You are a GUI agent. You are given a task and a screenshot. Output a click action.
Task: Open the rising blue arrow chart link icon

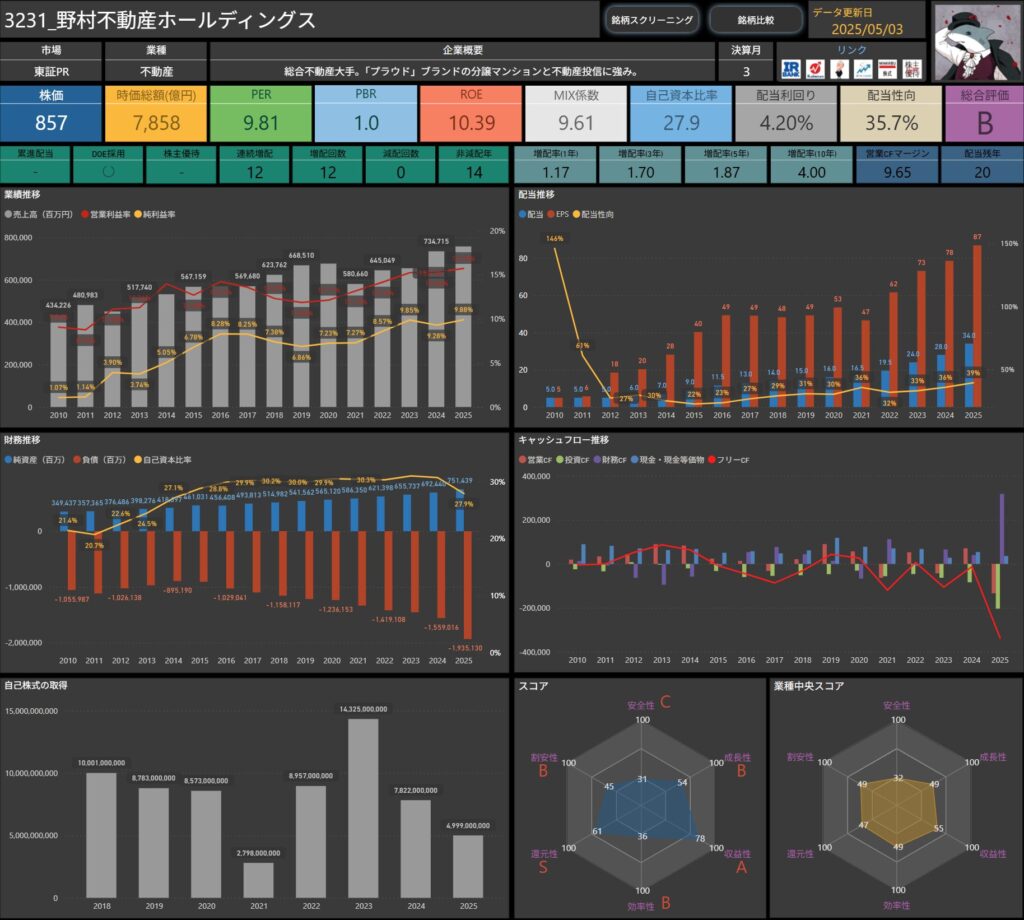863,69
